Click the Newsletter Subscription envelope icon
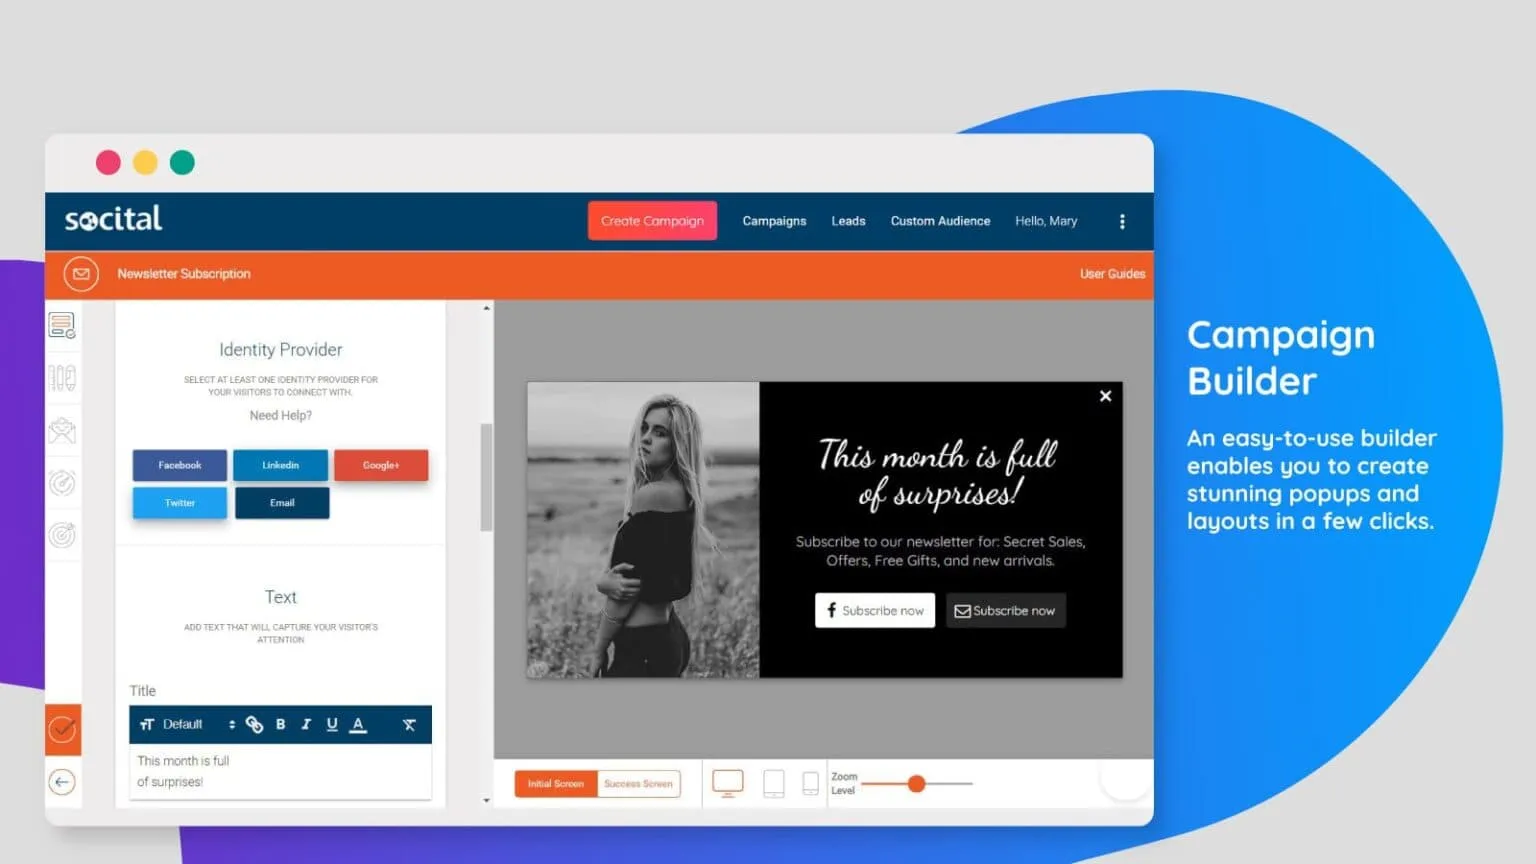The image size is (1536, 864). pos(81,274)
